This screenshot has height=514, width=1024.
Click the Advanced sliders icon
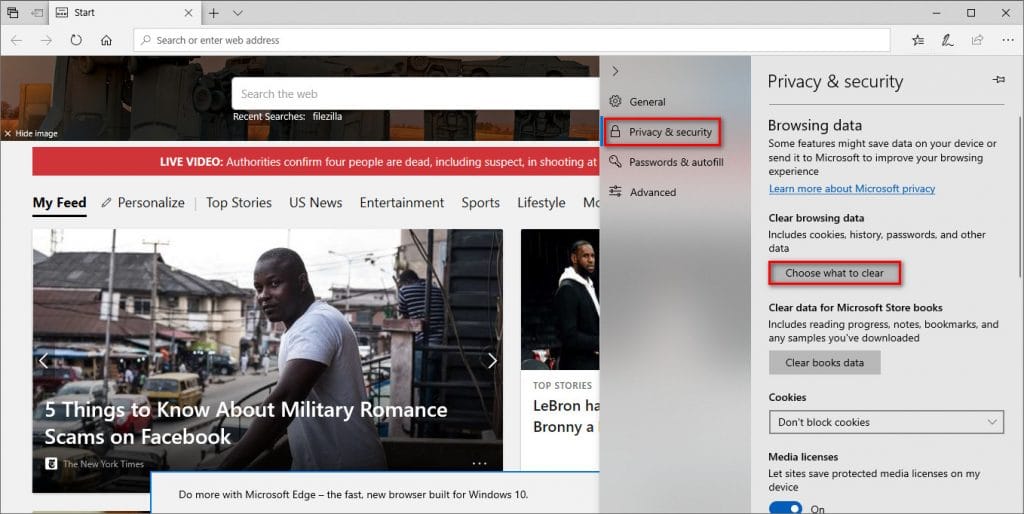click(x=615, y=191)
